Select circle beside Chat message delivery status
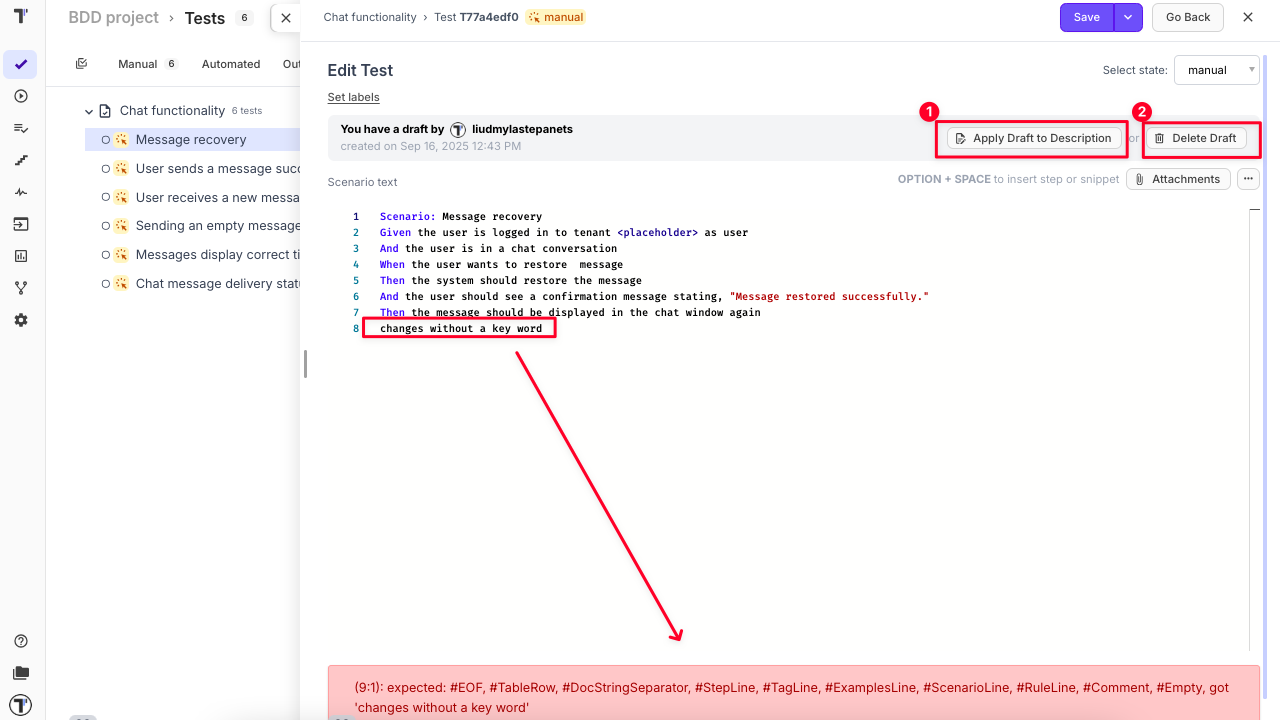The width and height of the screenshot is (1280, 720). pyautogui.click(x=106, y=284)
